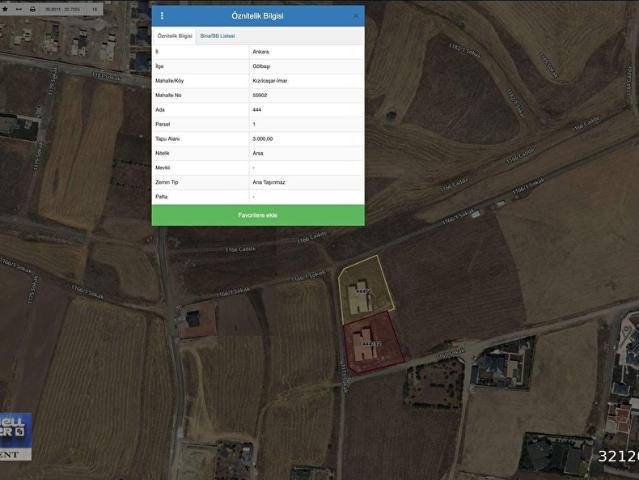Close the Öznitelik Bilgisi dialog
Image resolution: width=639 pixels, height=480 pixels.
coord(355,16)
